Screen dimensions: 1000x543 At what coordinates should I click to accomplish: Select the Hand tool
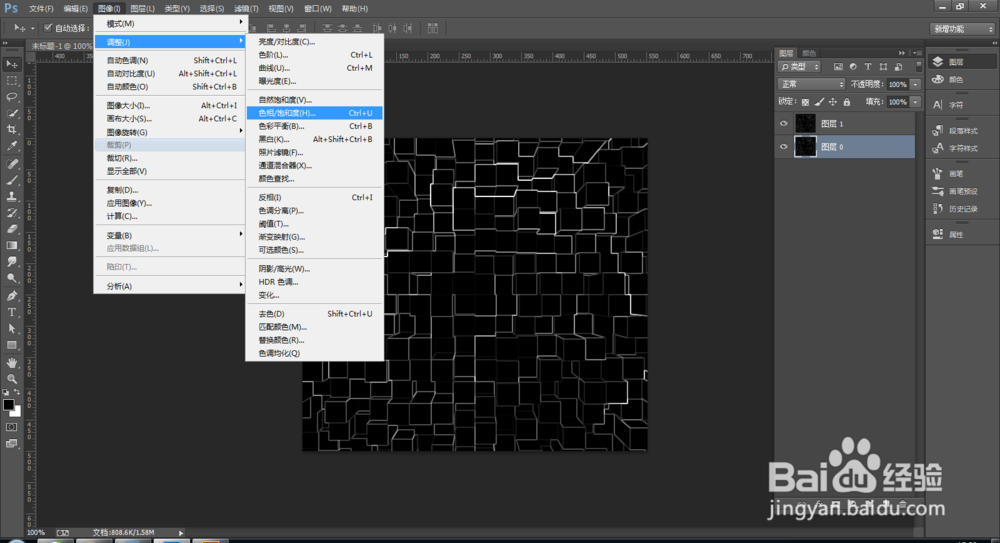coord(11,363)
